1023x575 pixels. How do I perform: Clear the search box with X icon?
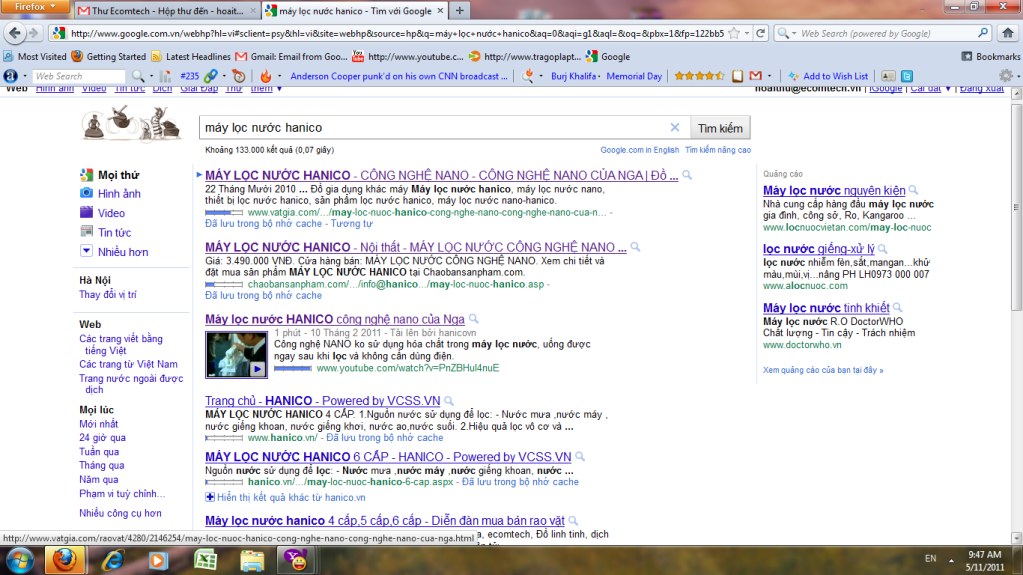click(675, 127)
